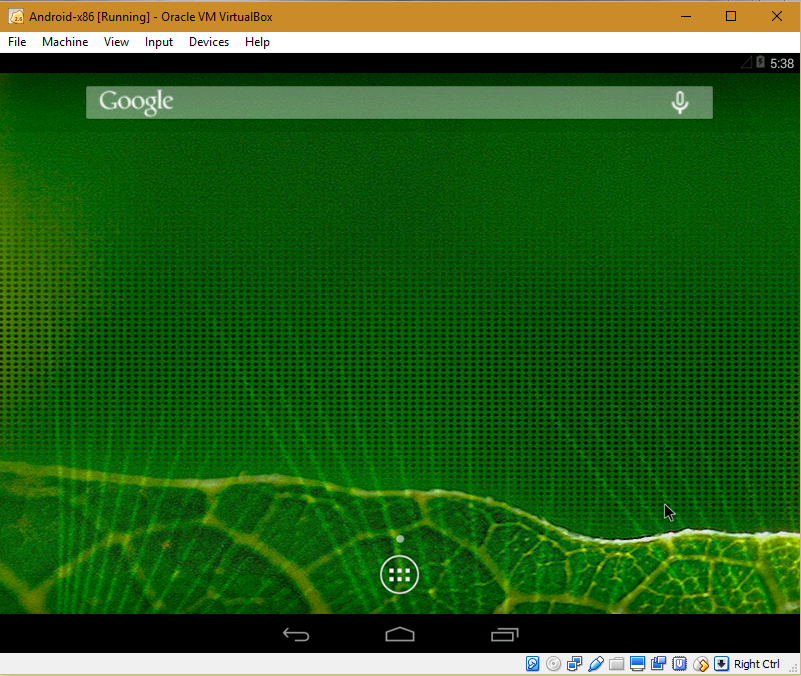801x676 pixels.
Task: Click the display monitor indicator
Action: click(x=638, y=664)
